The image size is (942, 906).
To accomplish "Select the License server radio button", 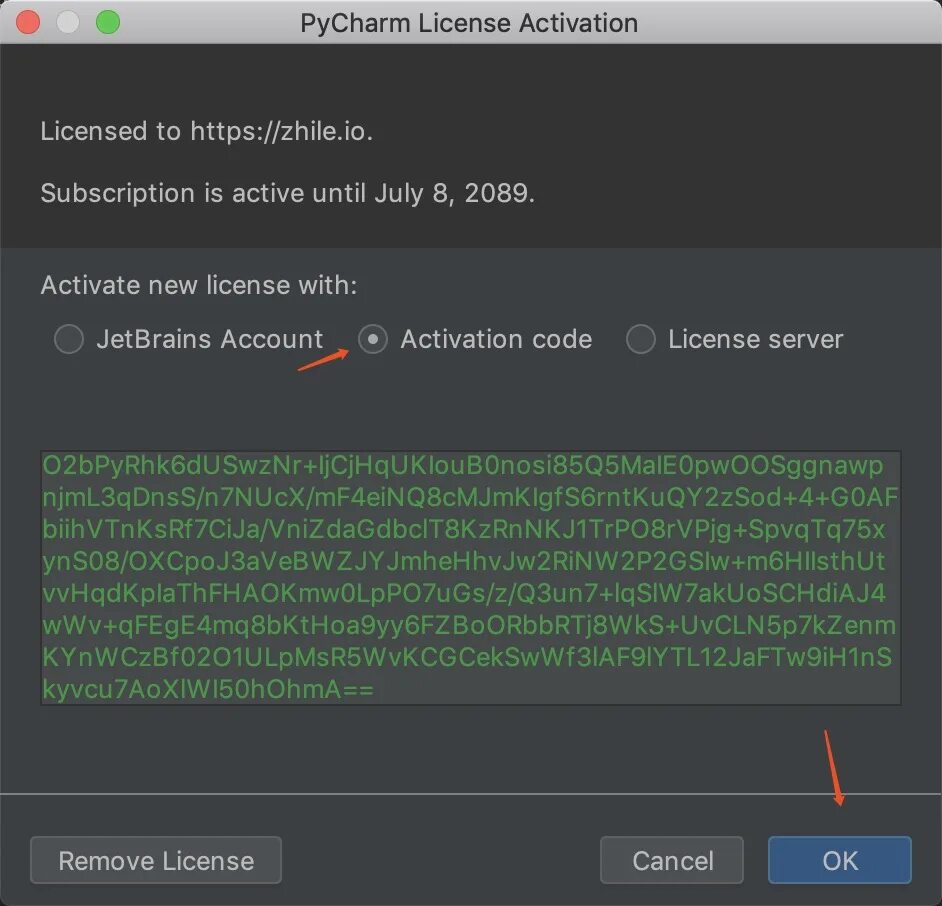I will (x=641, y=339).
